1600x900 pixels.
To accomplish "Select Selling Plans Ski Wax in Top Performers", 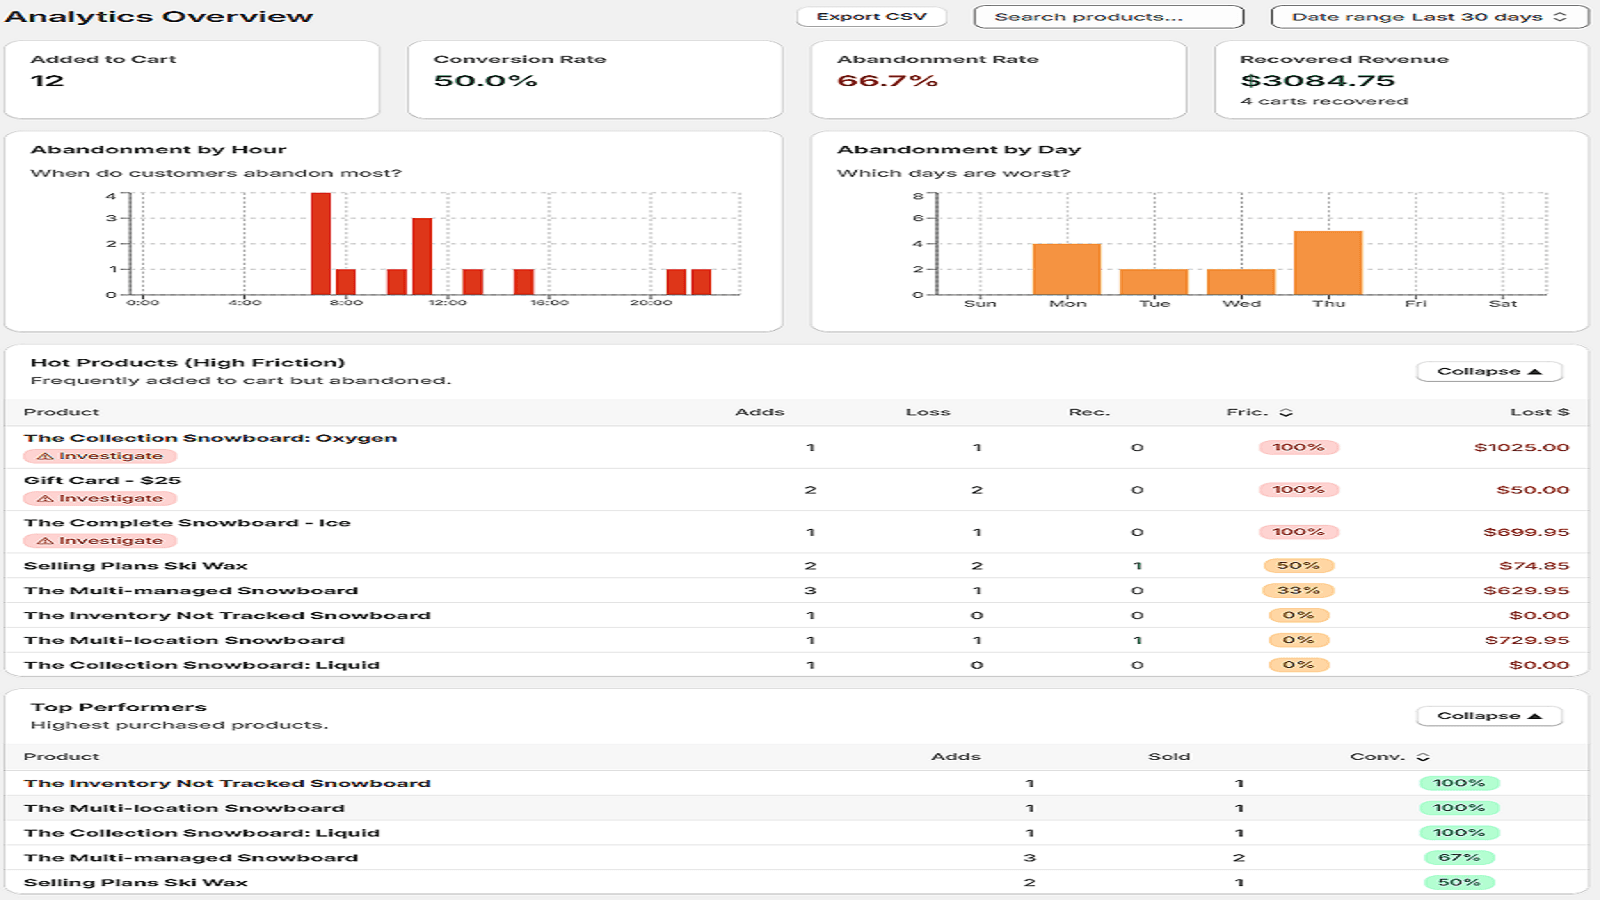I will point(135,883).
